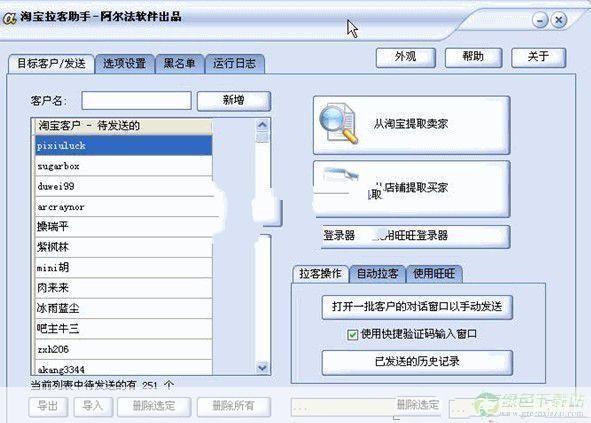Switch to the 自动拉客 tab

(x=377, y=274)
